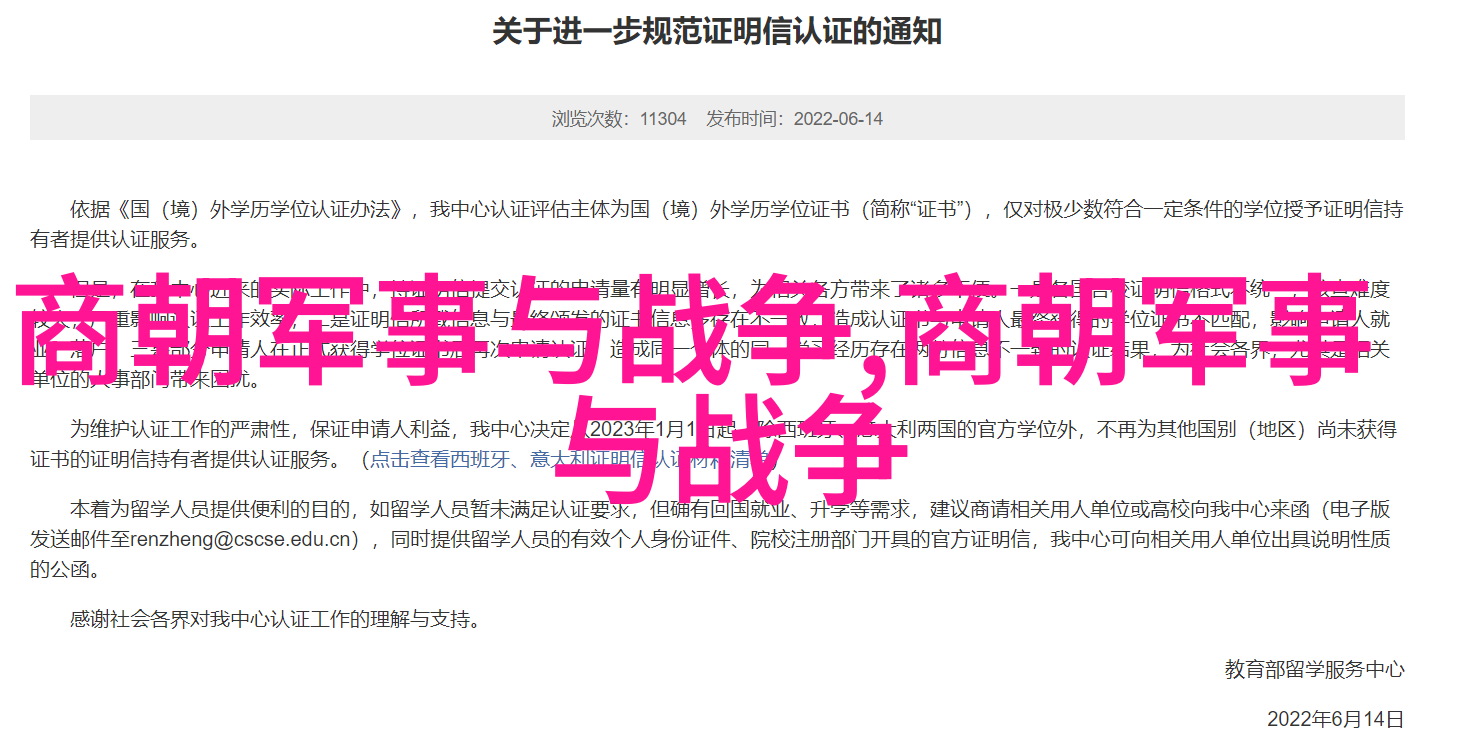The height and width of the screenshot is (750, 1459).
Task: Click the publish date 2022-06-14
Action: coord(838,119)
